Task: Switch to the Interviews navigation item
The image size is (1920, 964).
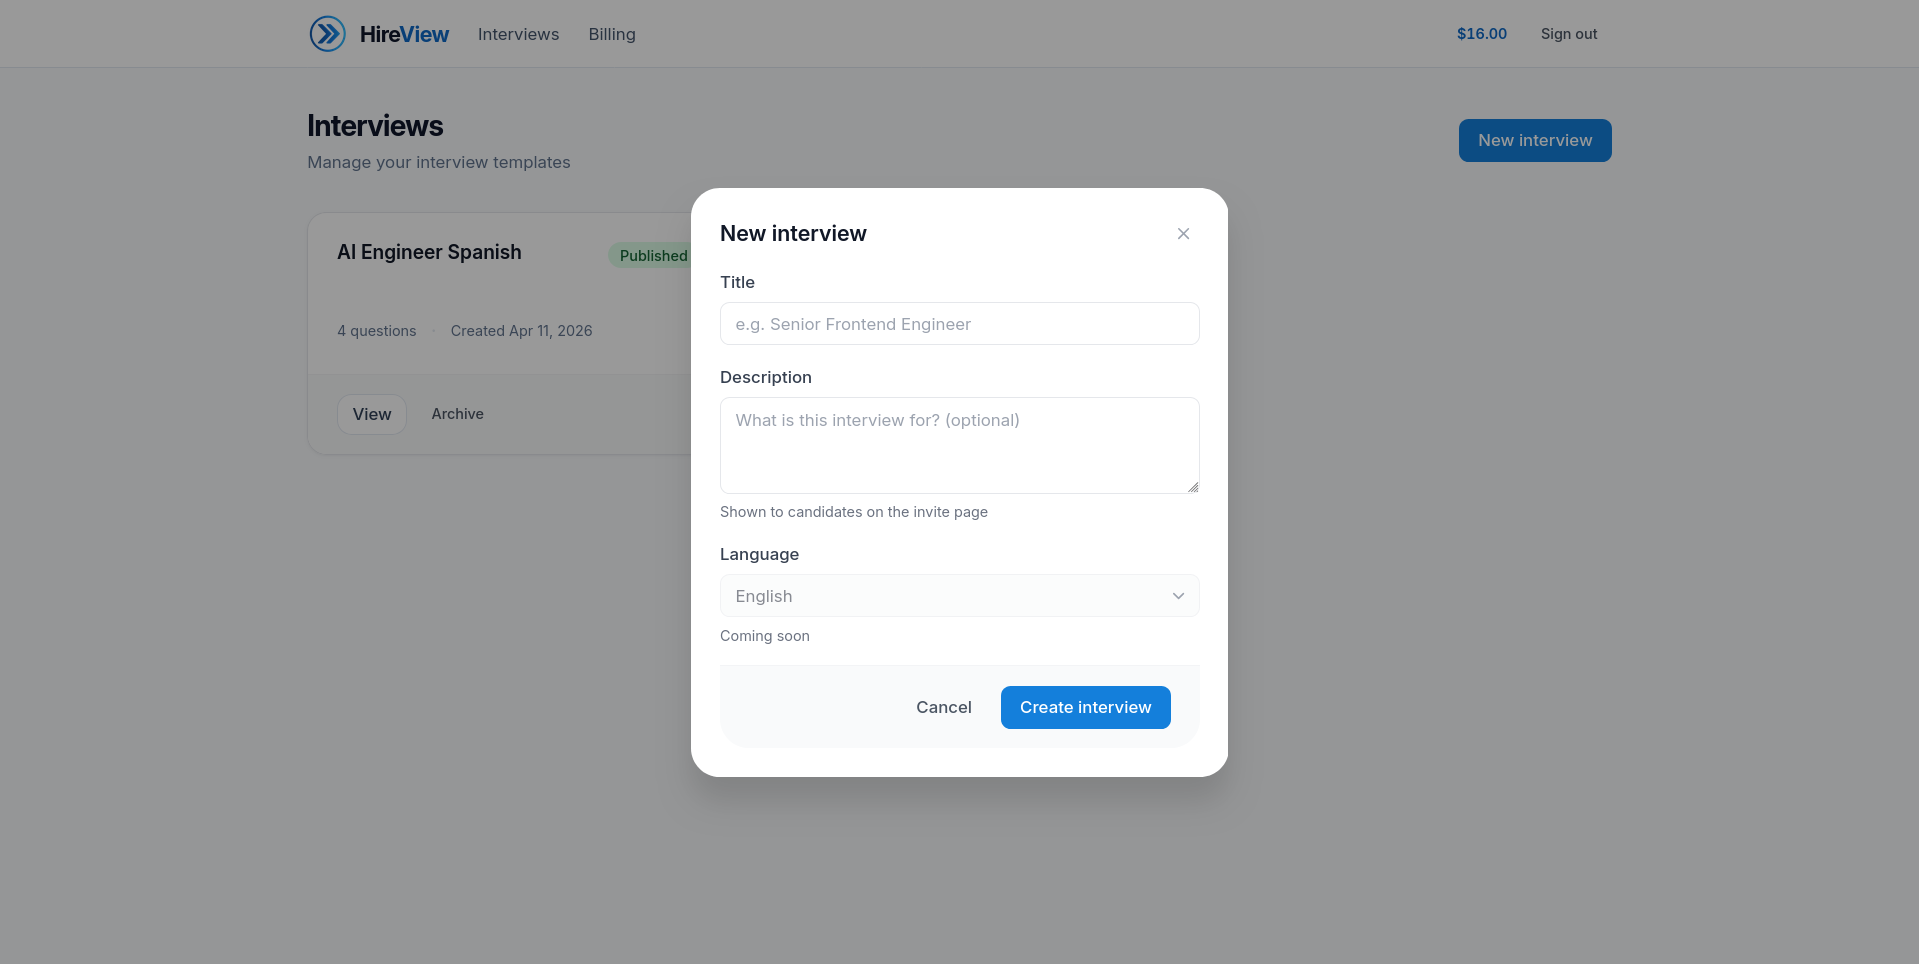Action: (x=518, y=34)
